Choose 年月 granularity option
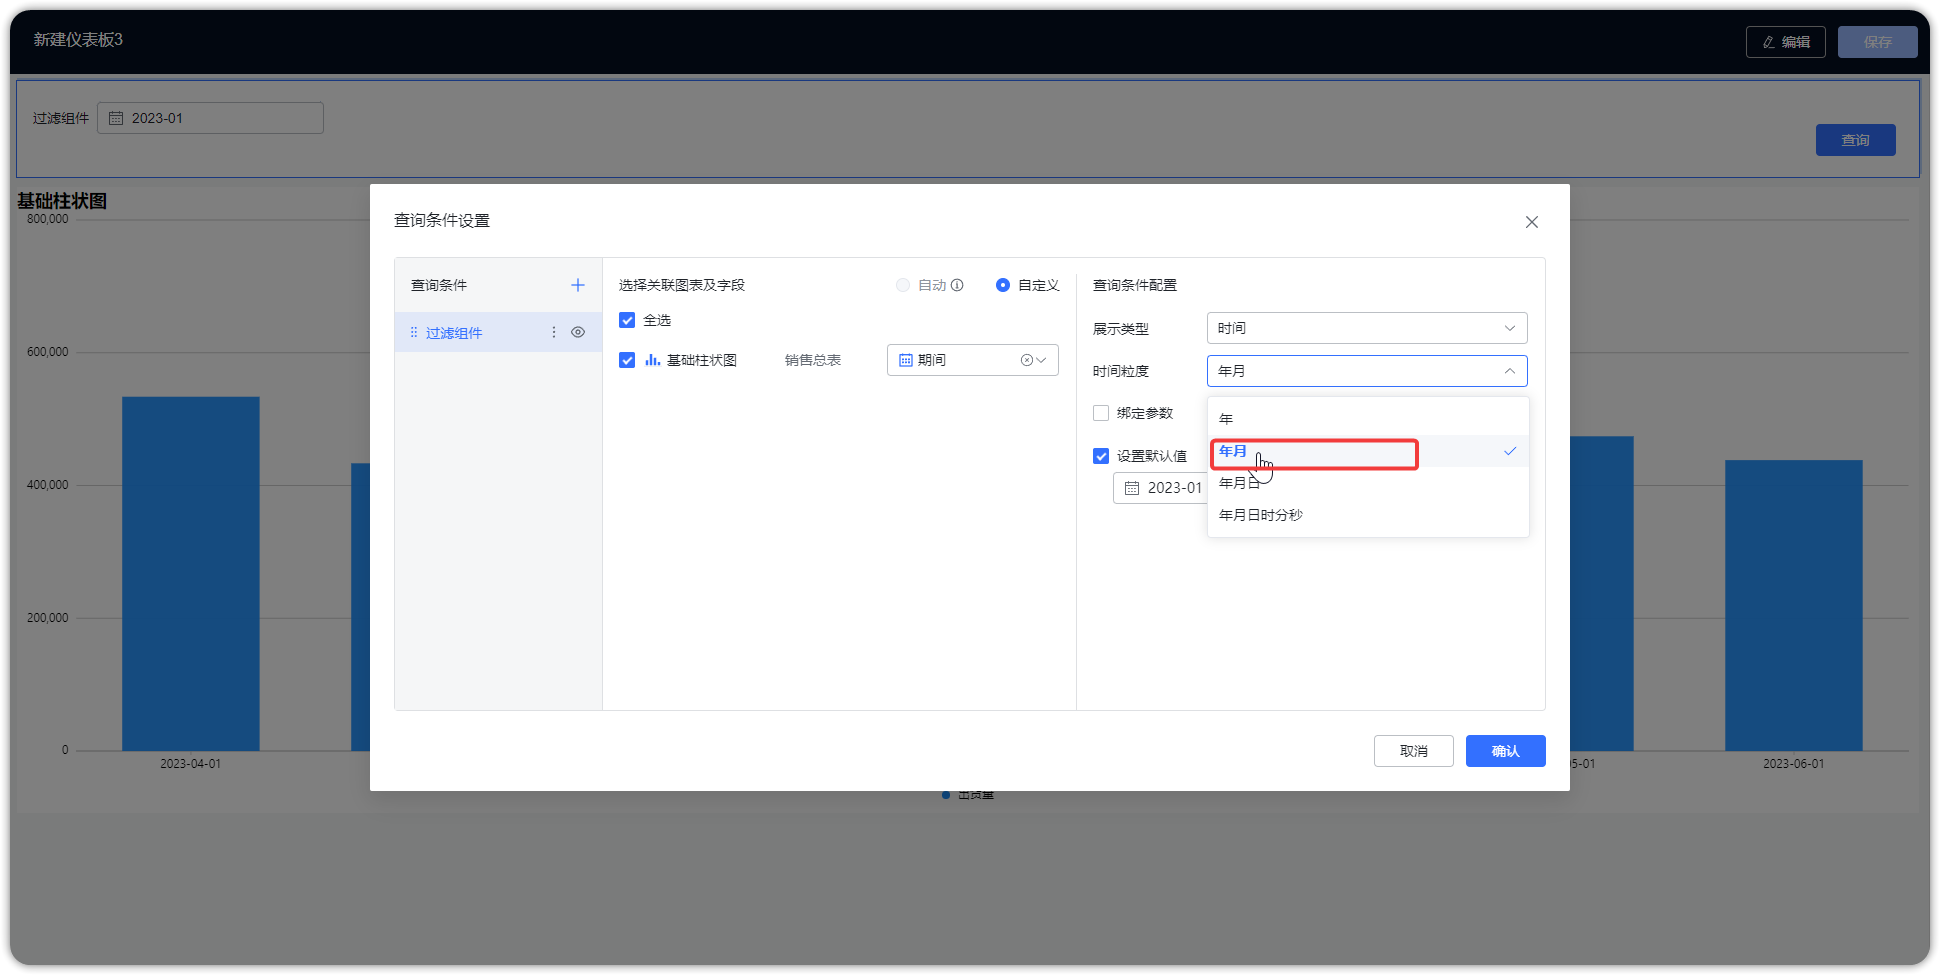 coord(1368,451)
